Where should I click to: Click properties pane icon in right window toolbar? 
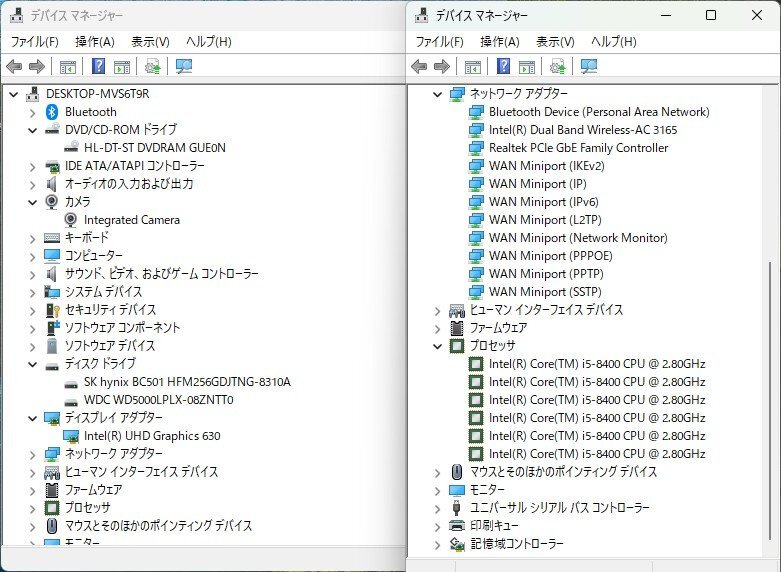click(x=526, y=66)
